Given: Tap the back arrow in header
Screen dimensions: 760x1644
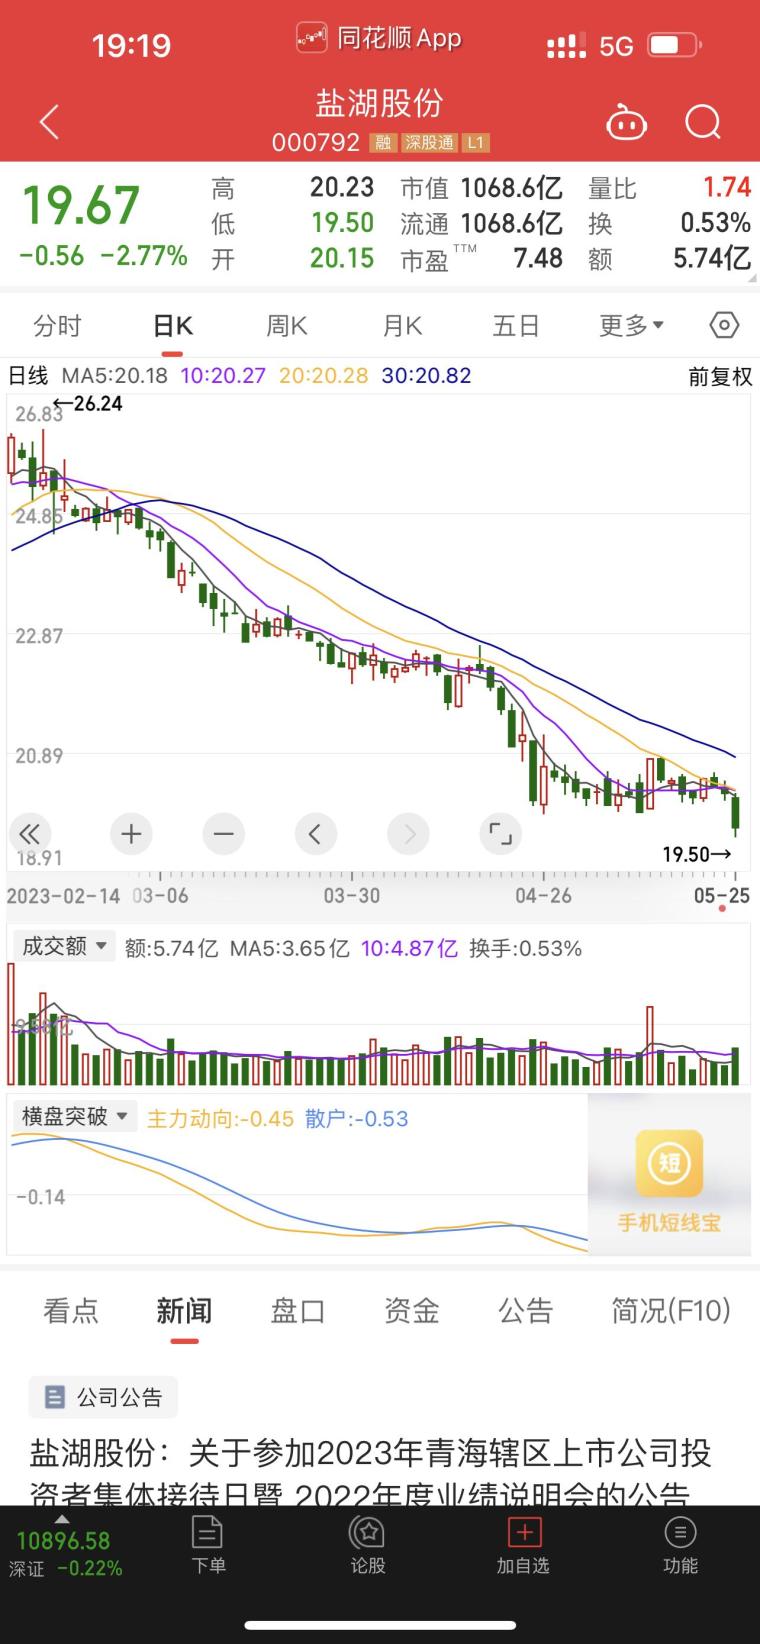Looking at the screenshot, I should click(x=49, y=122).
